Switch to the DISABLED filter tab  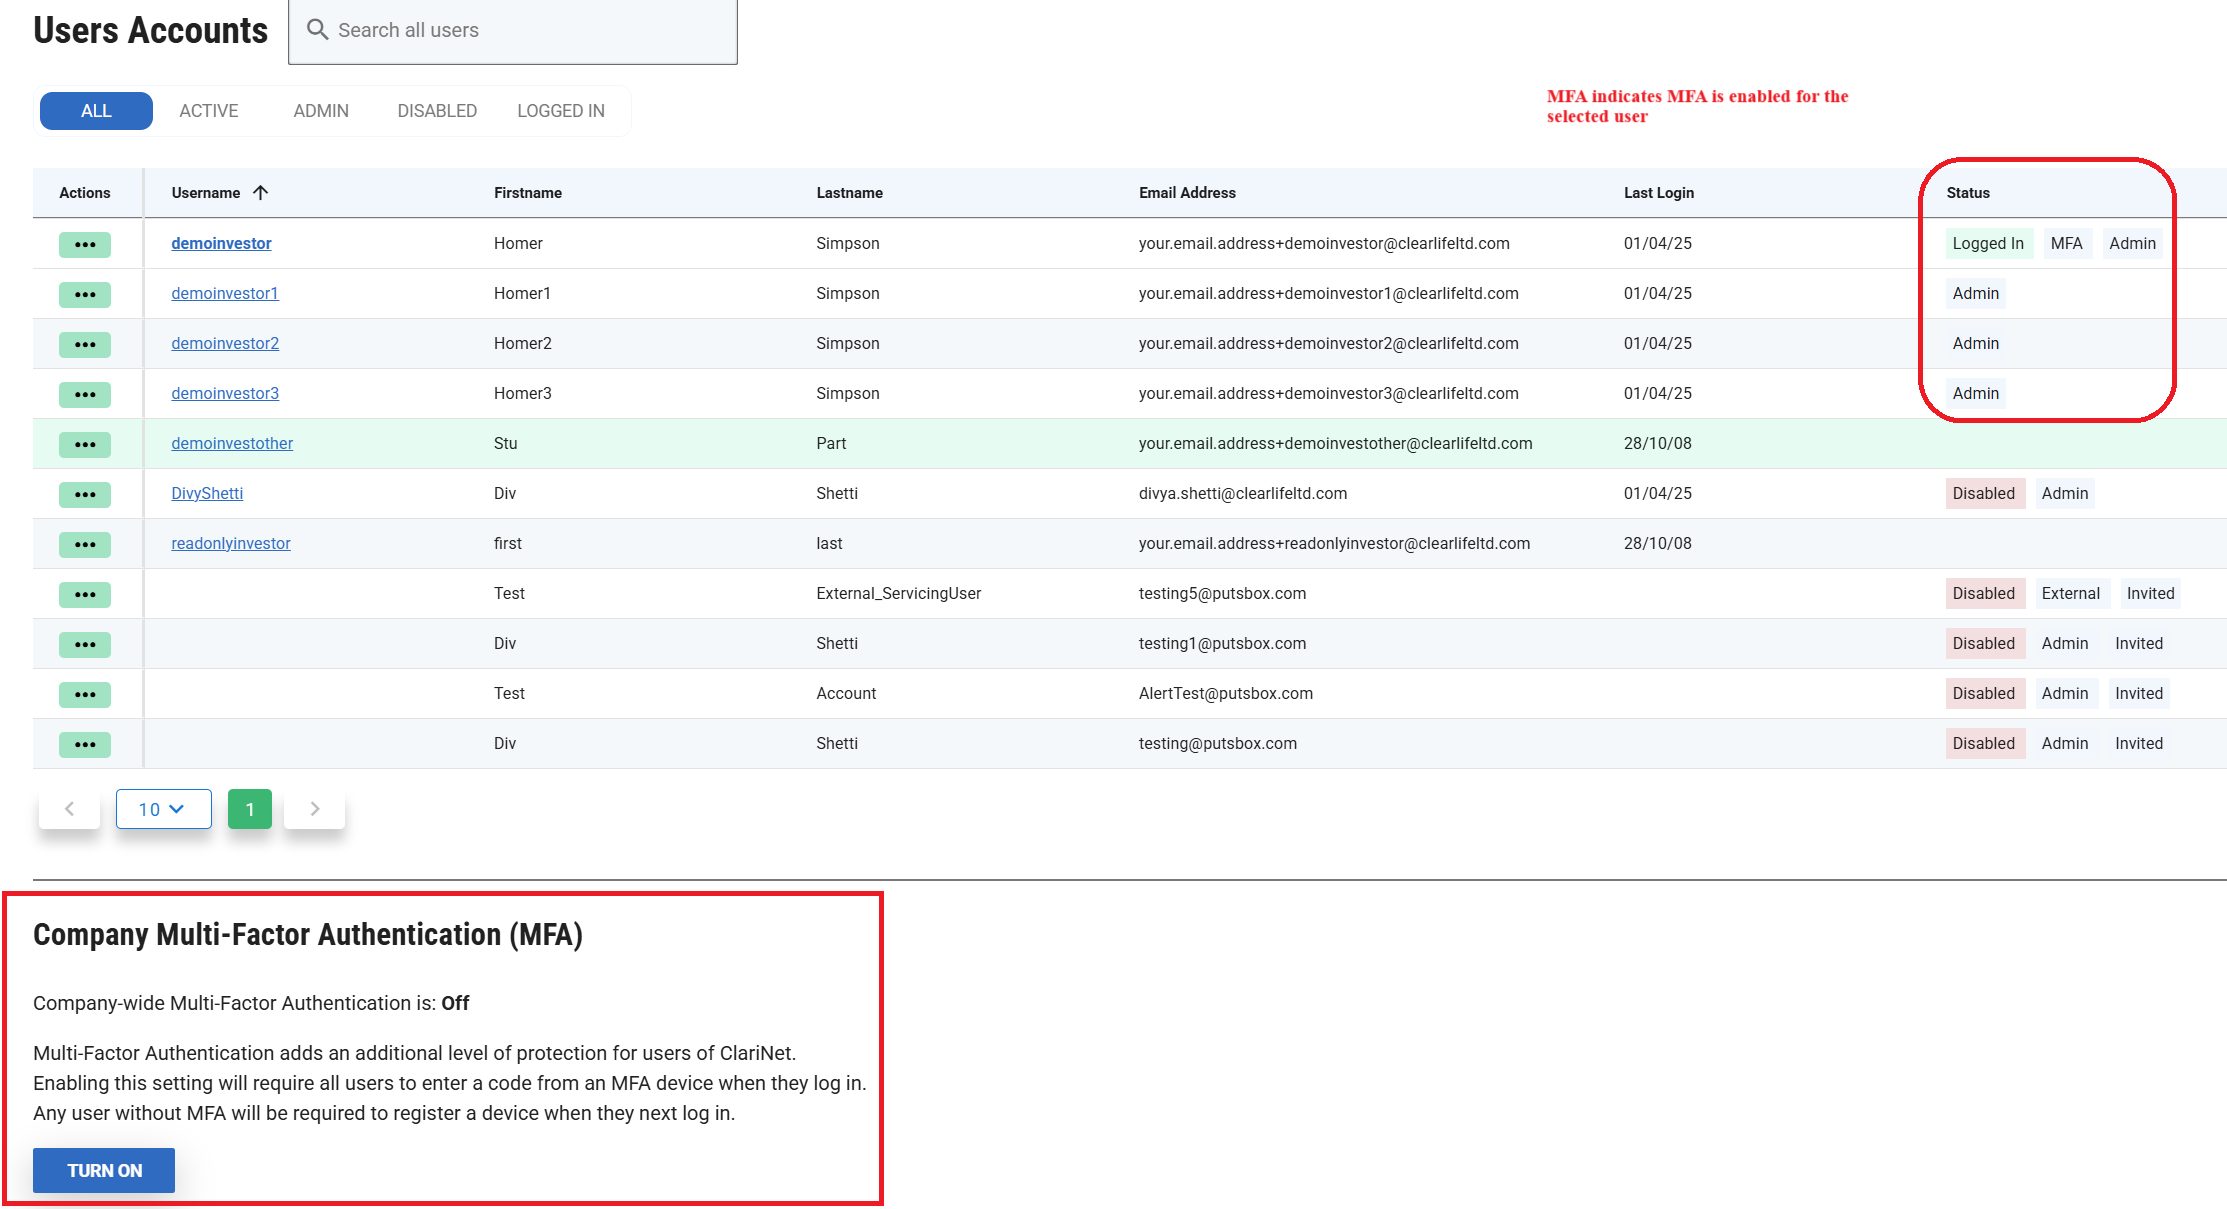click(437, 111)
